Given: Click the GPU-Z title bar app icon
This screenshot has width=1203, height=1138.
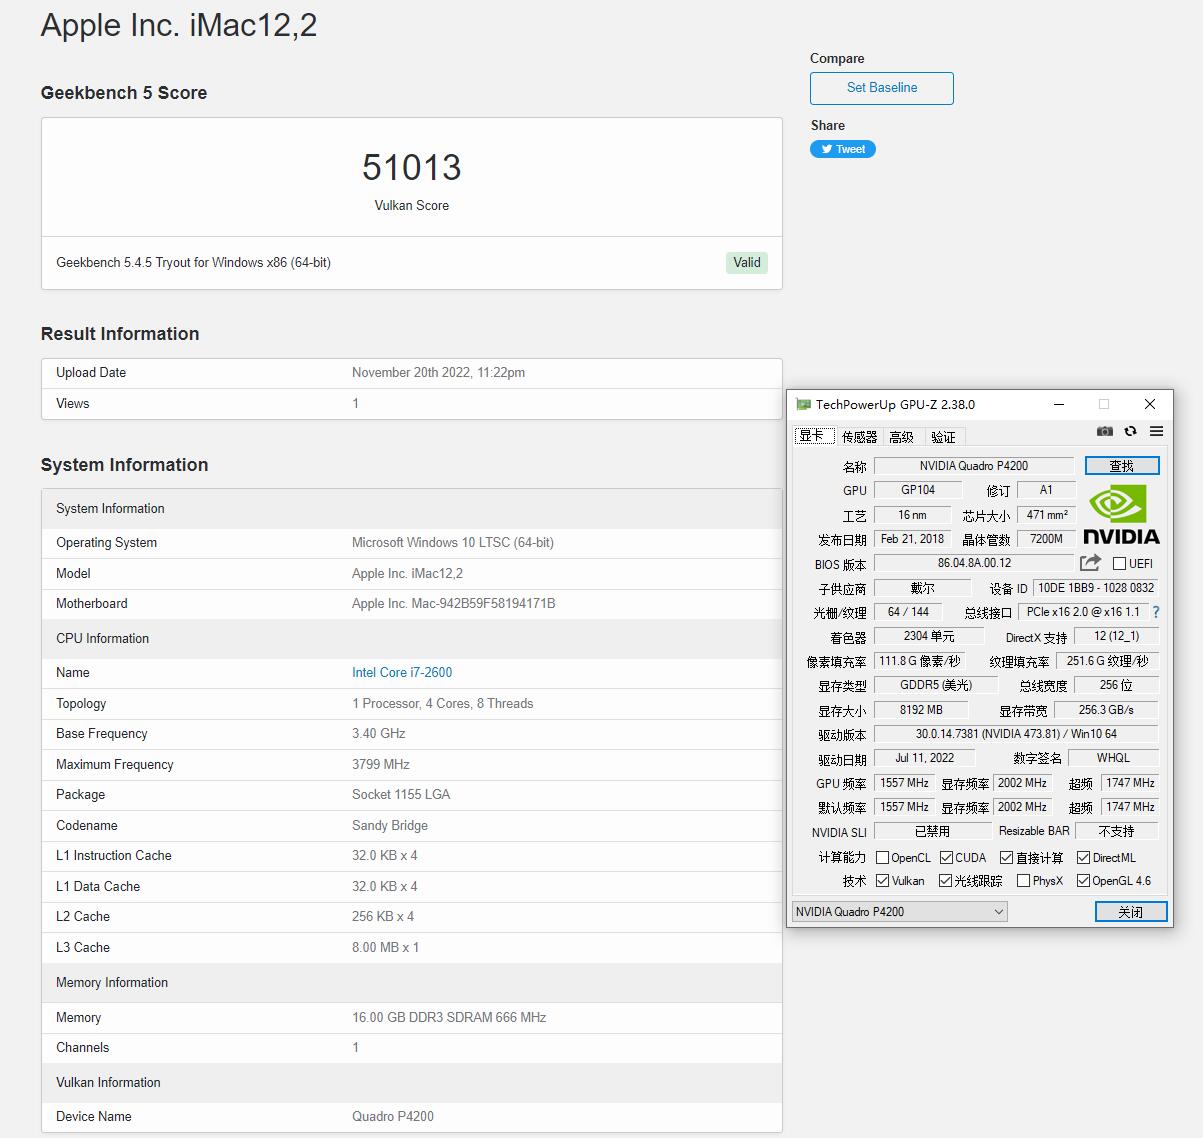Looking at the screenshot, I should tap(803, 404).
